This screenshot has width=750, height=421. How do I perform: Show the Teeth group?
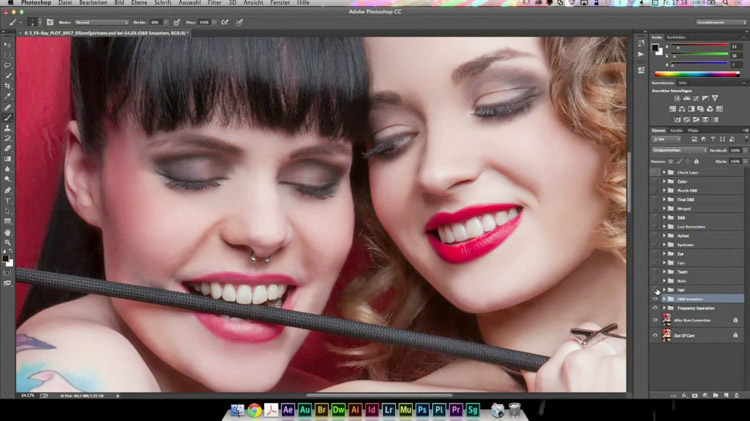(655, 272)
